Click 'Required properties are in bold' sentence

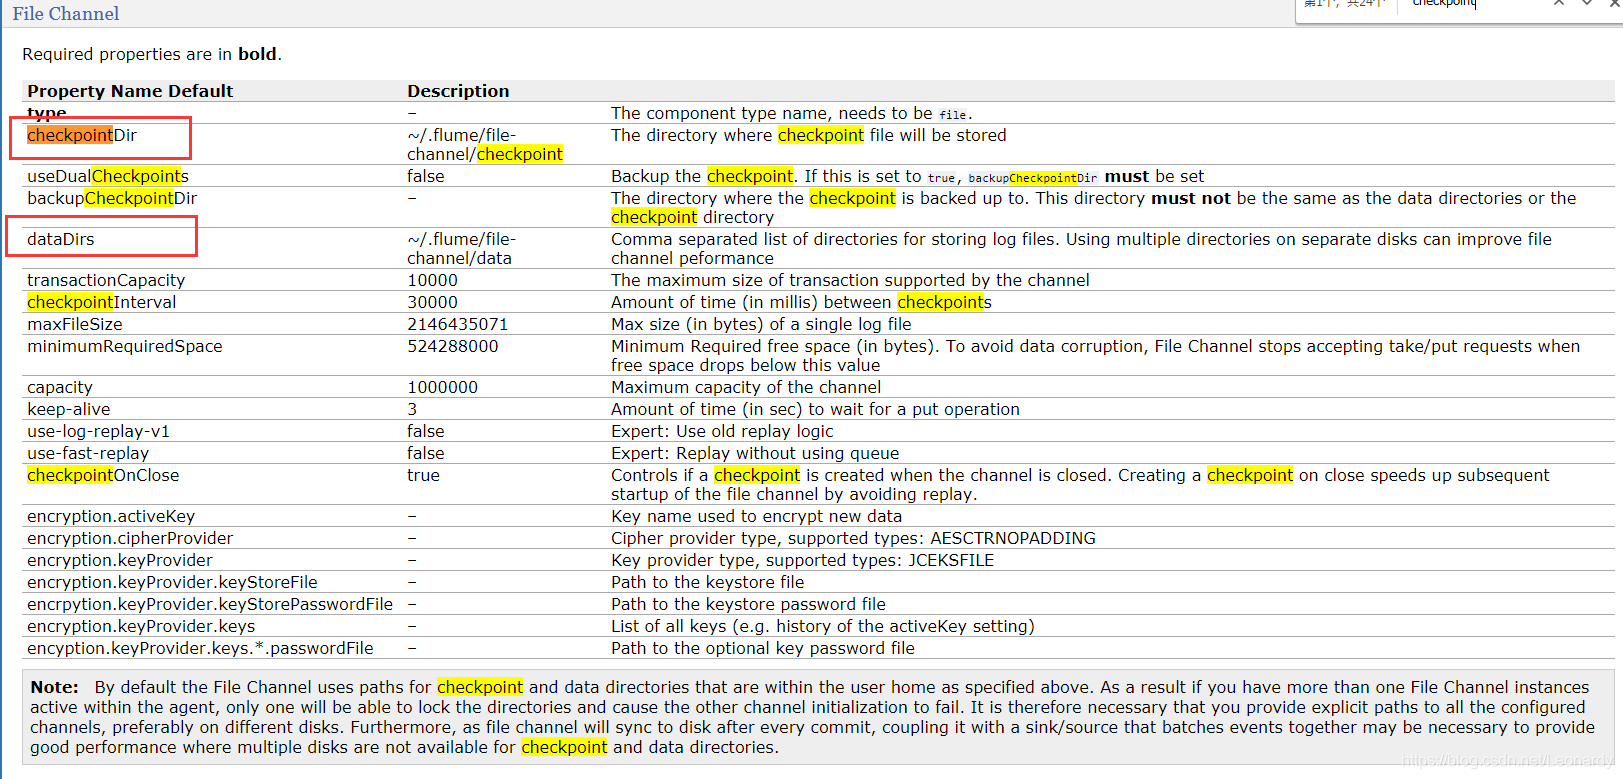point(152,54)
